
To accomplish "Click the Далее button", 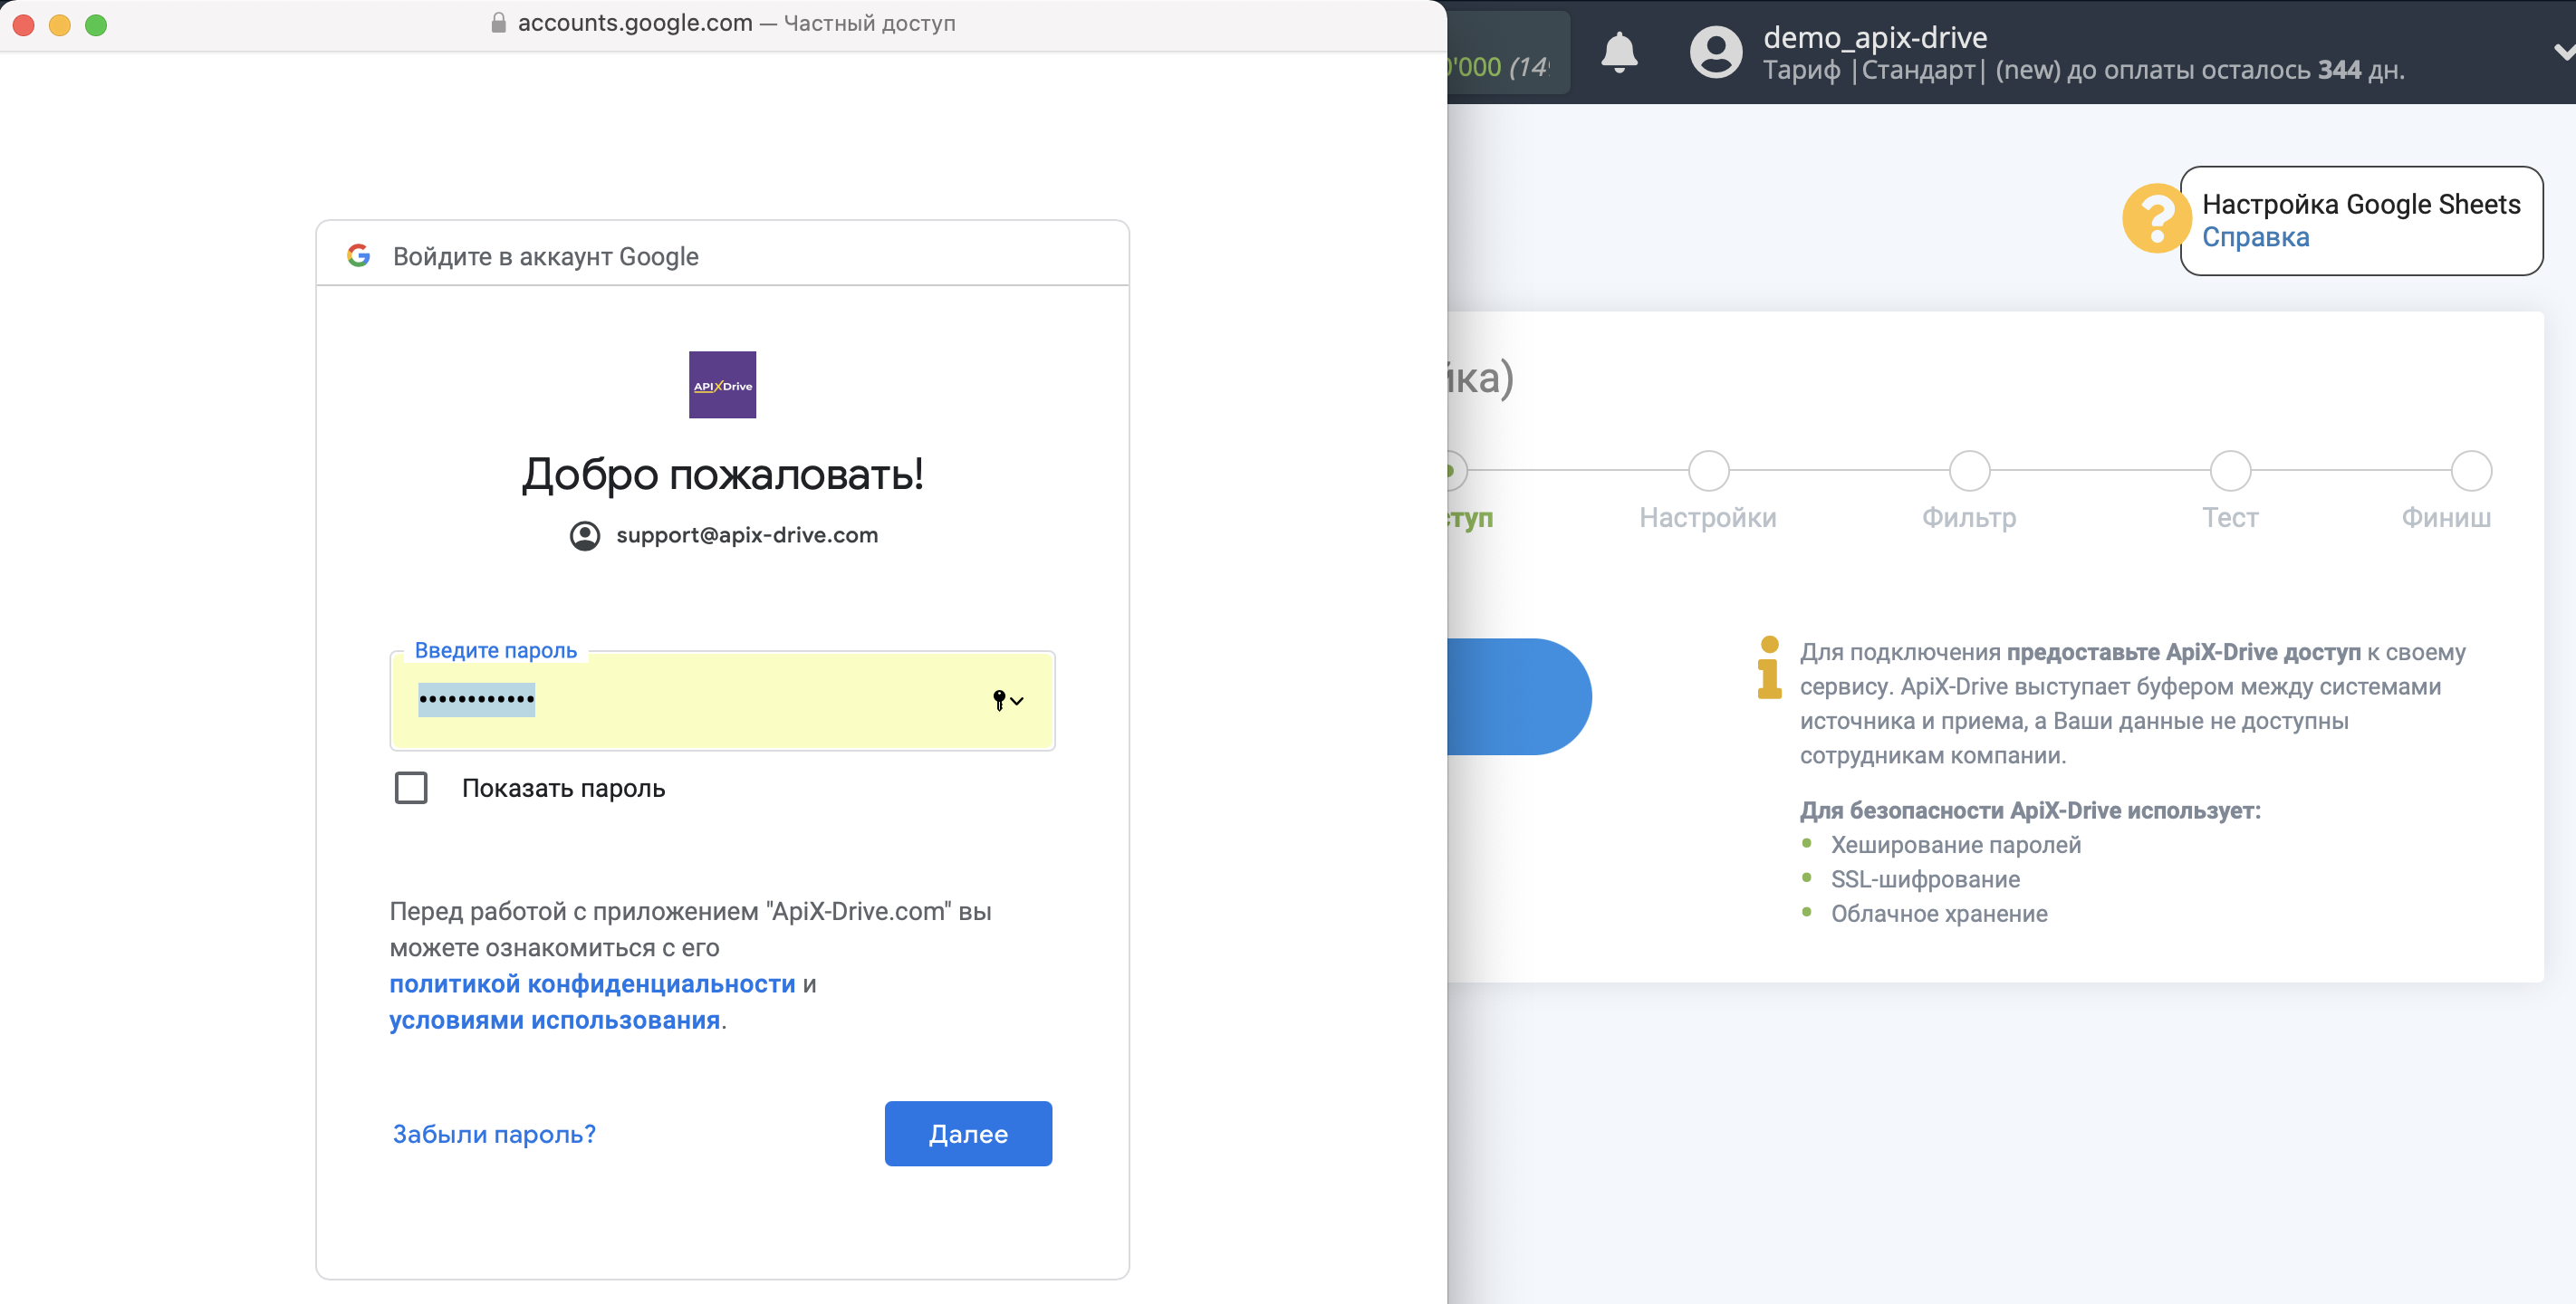I will coord(968,1133).
